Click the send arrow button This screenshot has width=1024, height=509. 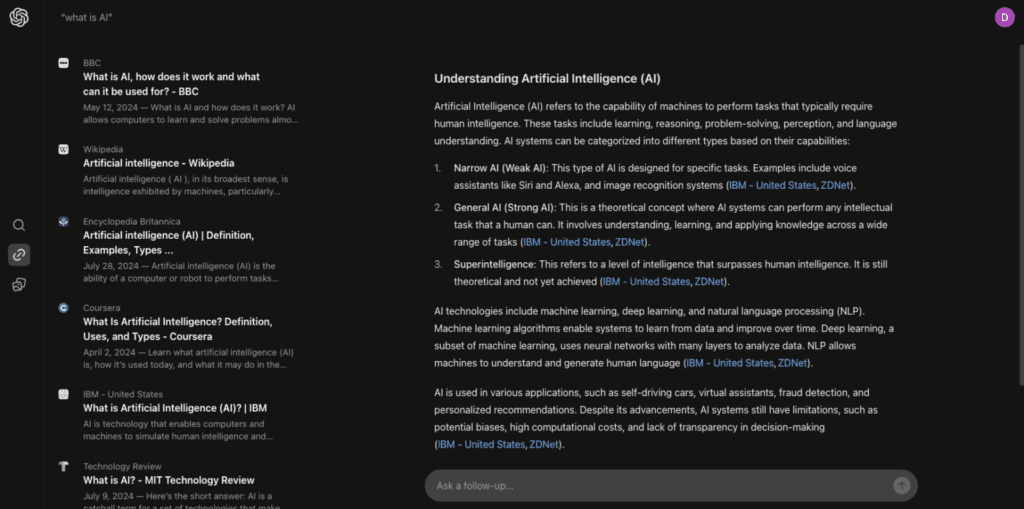click(x=901, y=485)
